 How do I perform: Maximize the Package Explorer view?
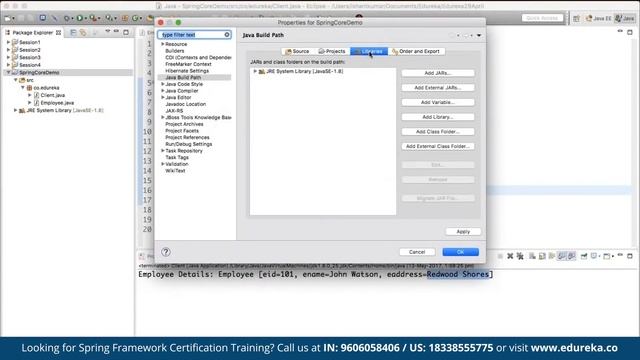[126, 31]
